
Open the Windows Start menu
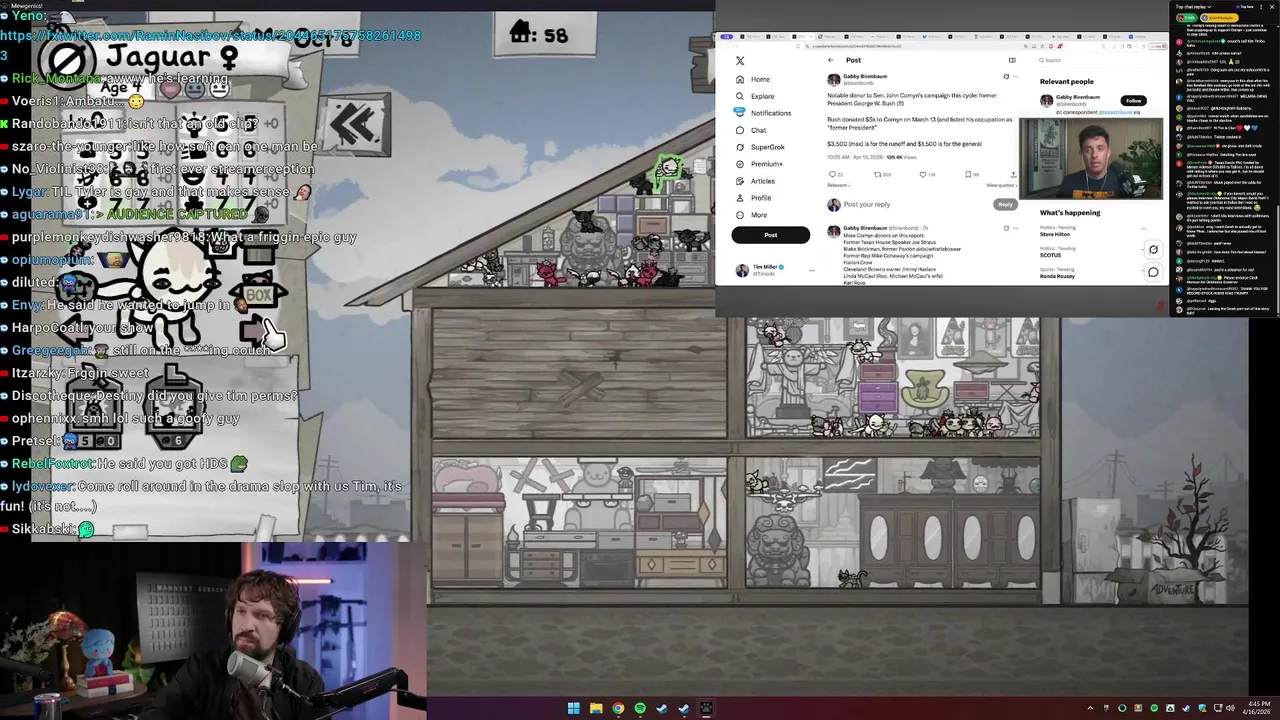pyautogui.click(x=573, y=709)
